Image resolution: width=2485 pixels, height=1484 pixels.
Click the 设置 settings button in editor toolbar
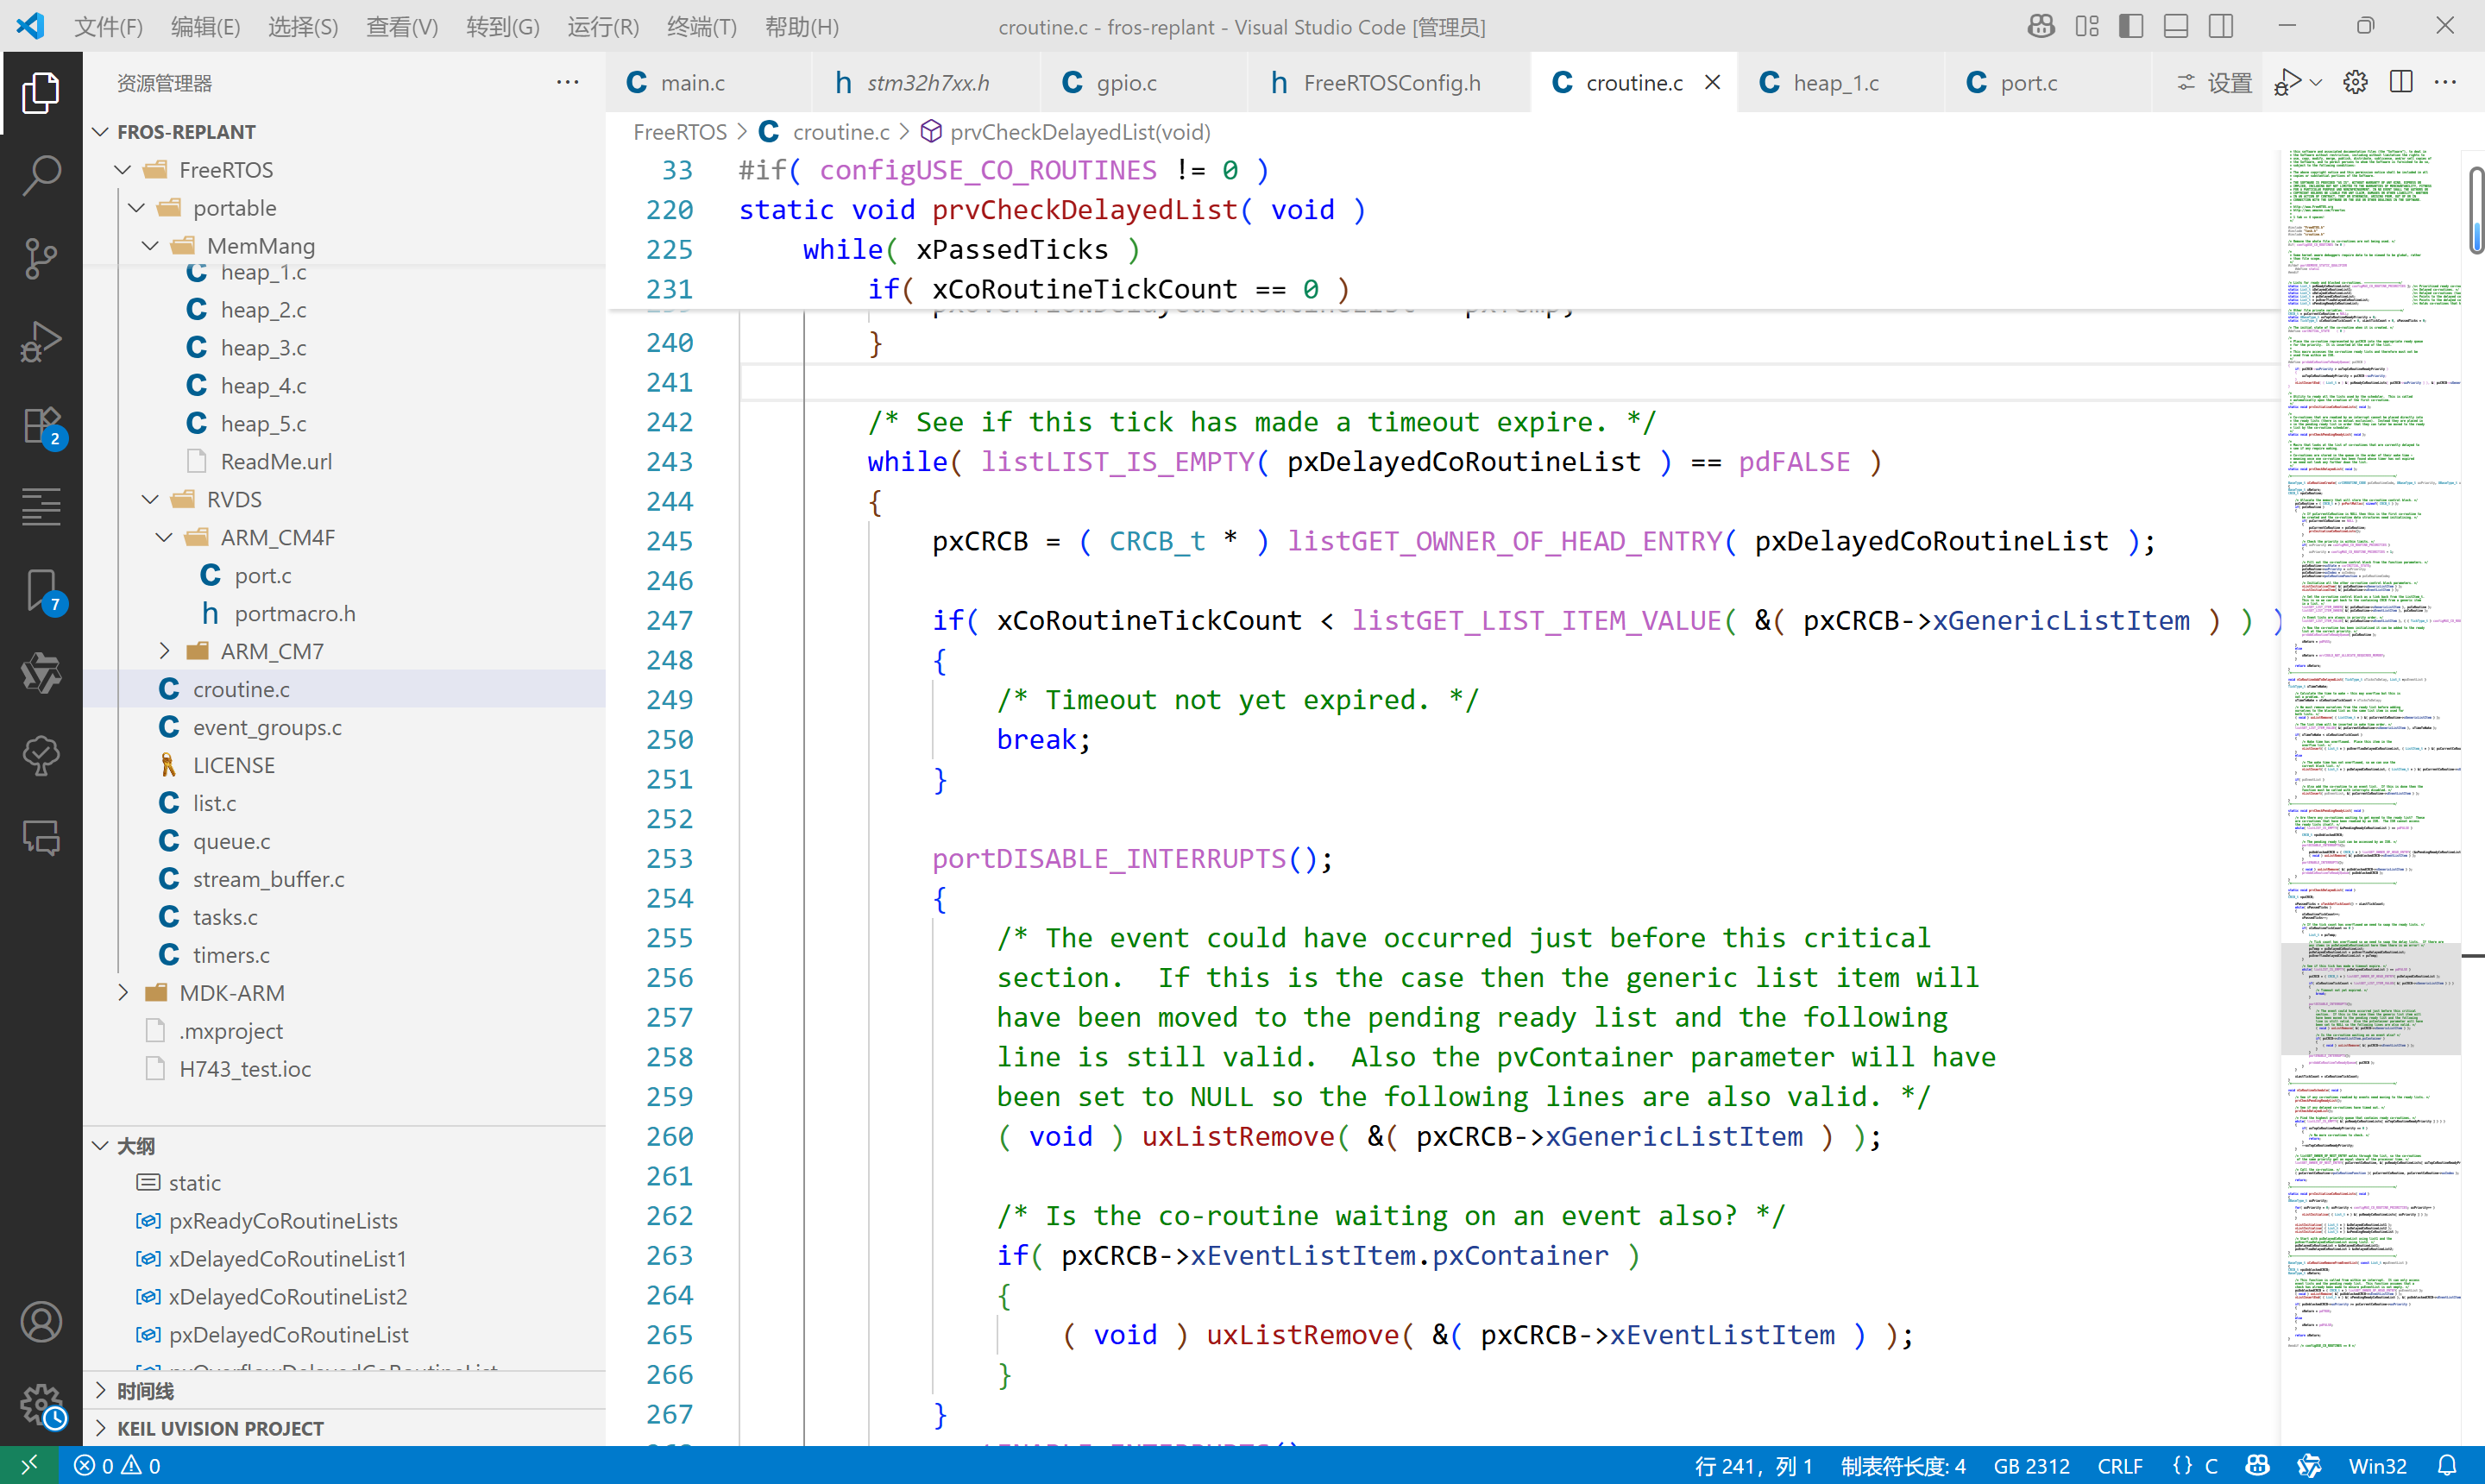(2213, 82)
